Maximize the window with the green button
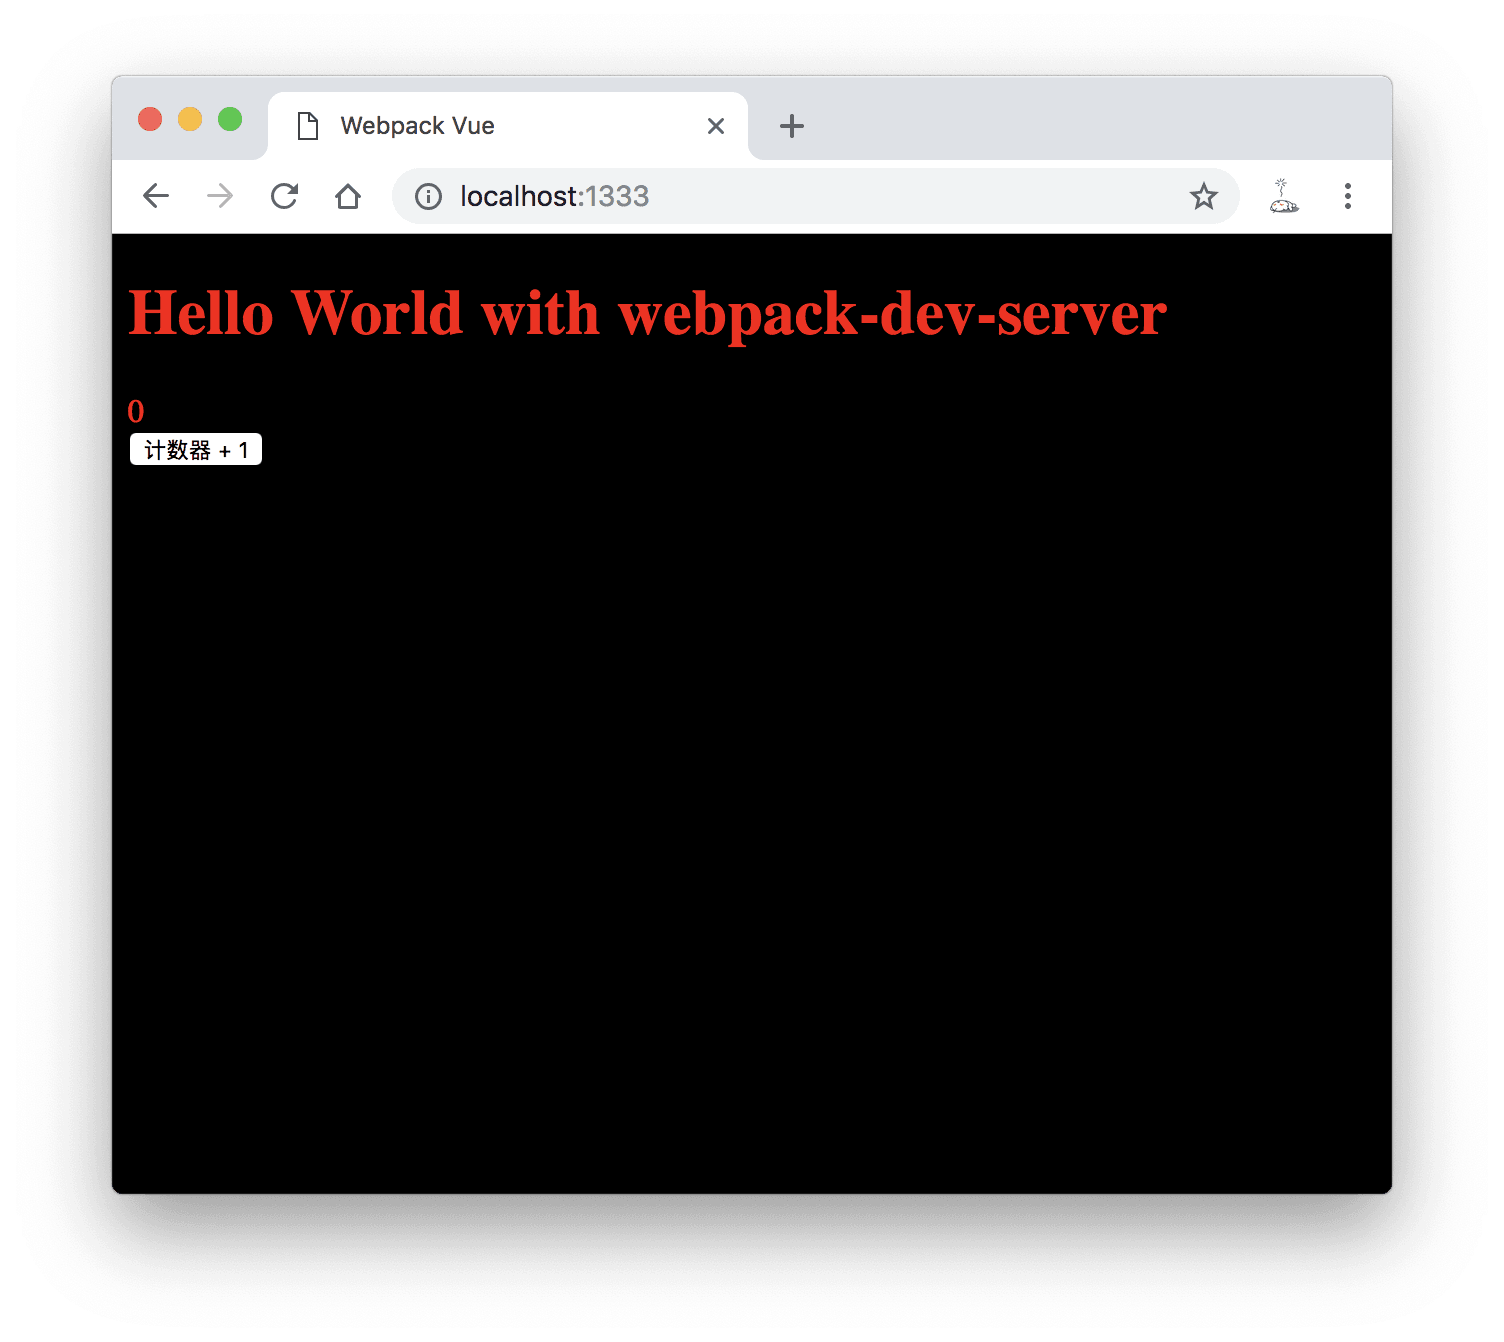This screenshot has width=1504, height=1342. coord(230,119)
